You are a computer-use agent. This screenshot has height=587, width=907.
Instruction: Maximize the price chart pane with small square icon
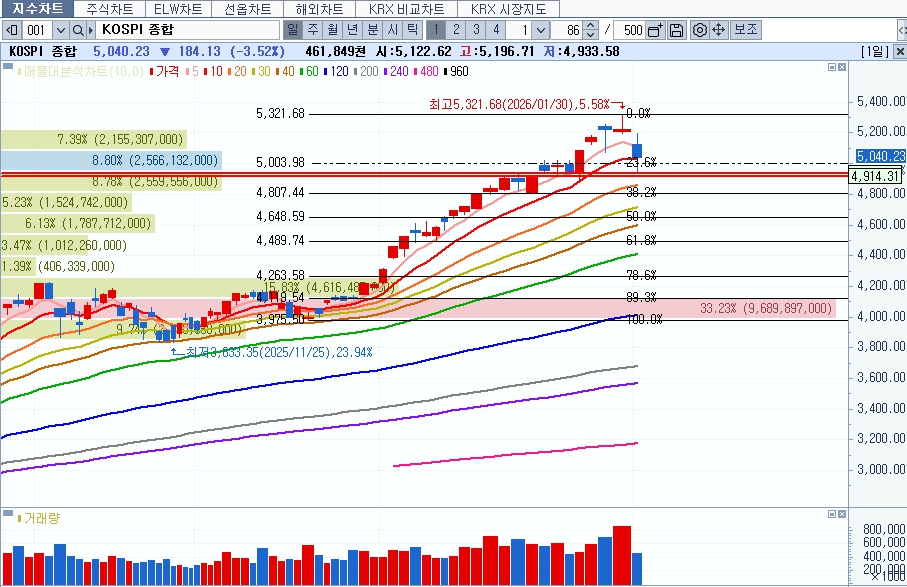coord(829,68)
